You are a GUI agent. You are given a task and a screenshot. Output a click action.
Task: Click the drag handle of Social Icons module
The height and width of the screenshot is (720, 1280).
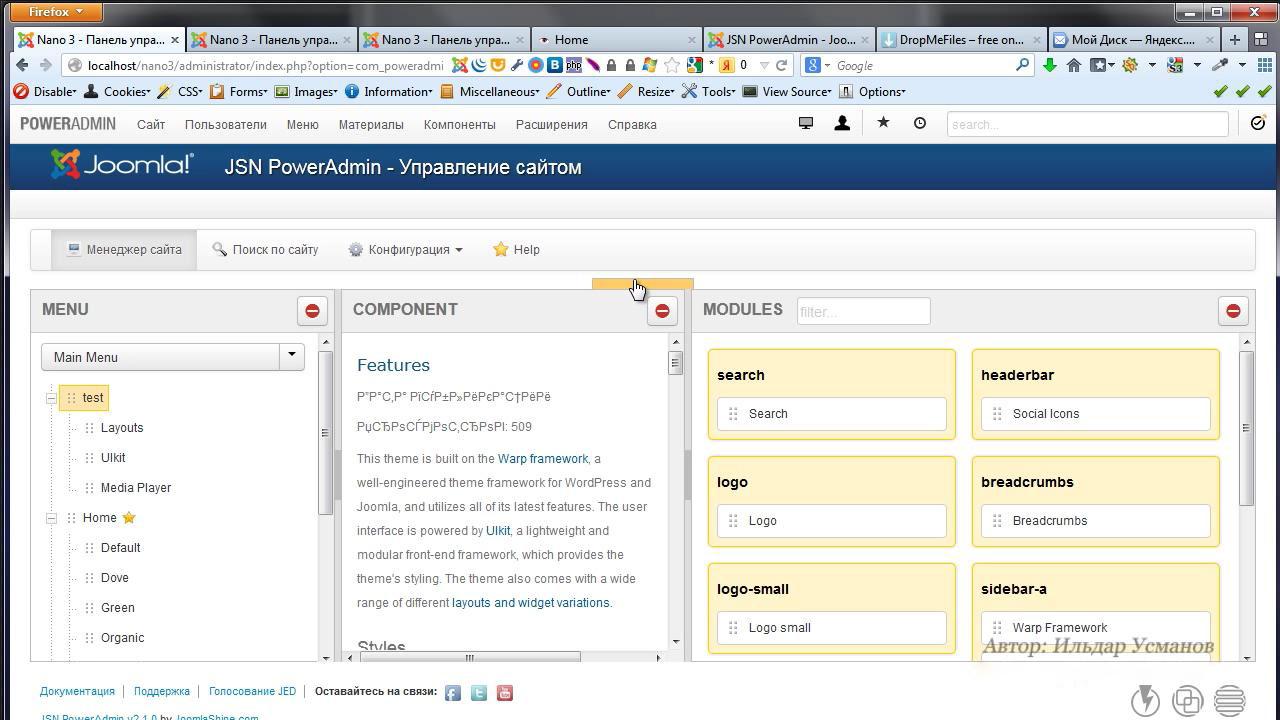point(997,414)
